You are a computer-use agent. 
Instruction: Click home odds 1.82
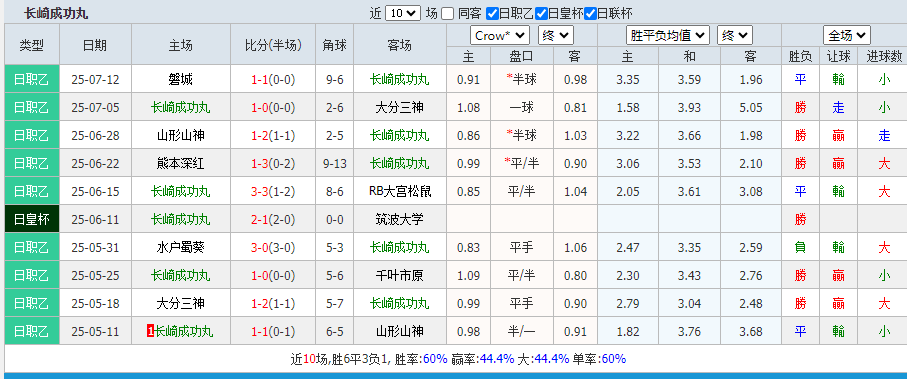click(628, 332)
